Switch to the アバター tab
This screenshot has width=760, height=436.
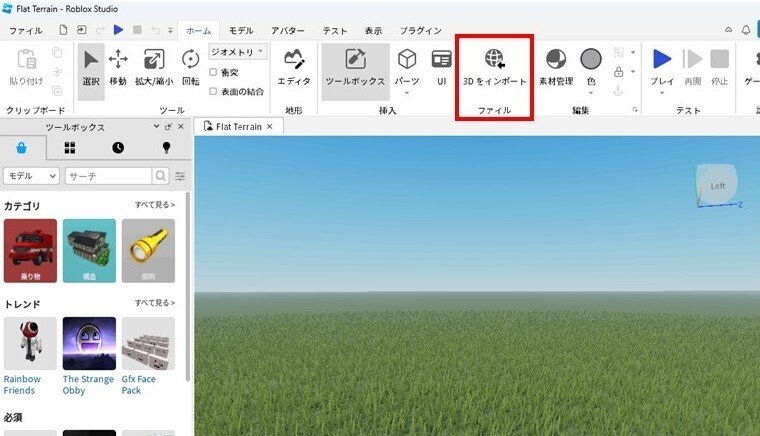287,31
